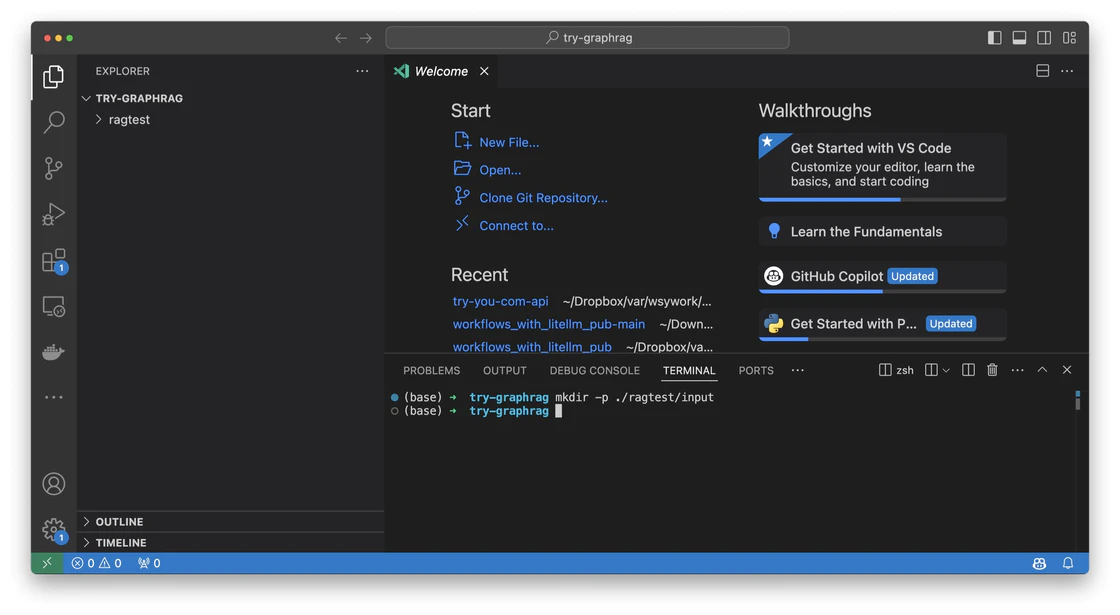Image resolution: width=1120 pixels, height=615 pixels.
Task: Open recent try-you-com-api project
Action: pos(500,301)
